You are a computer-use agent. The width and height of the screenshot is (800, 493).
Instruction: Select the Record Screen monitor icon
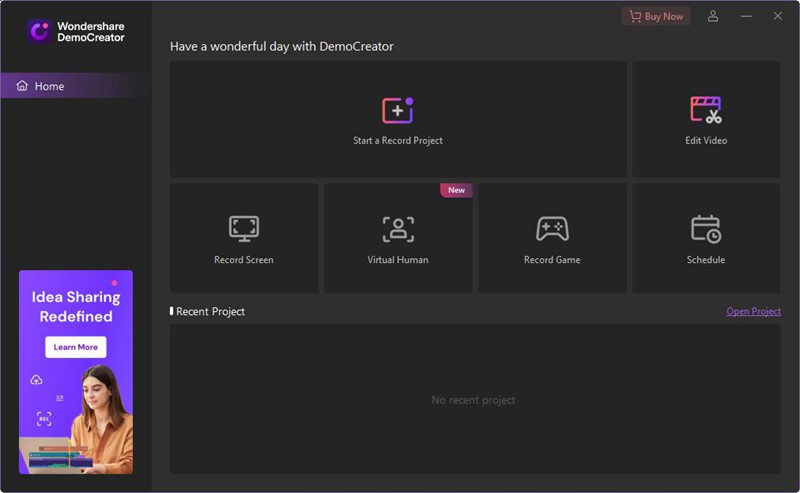(243, 228)
